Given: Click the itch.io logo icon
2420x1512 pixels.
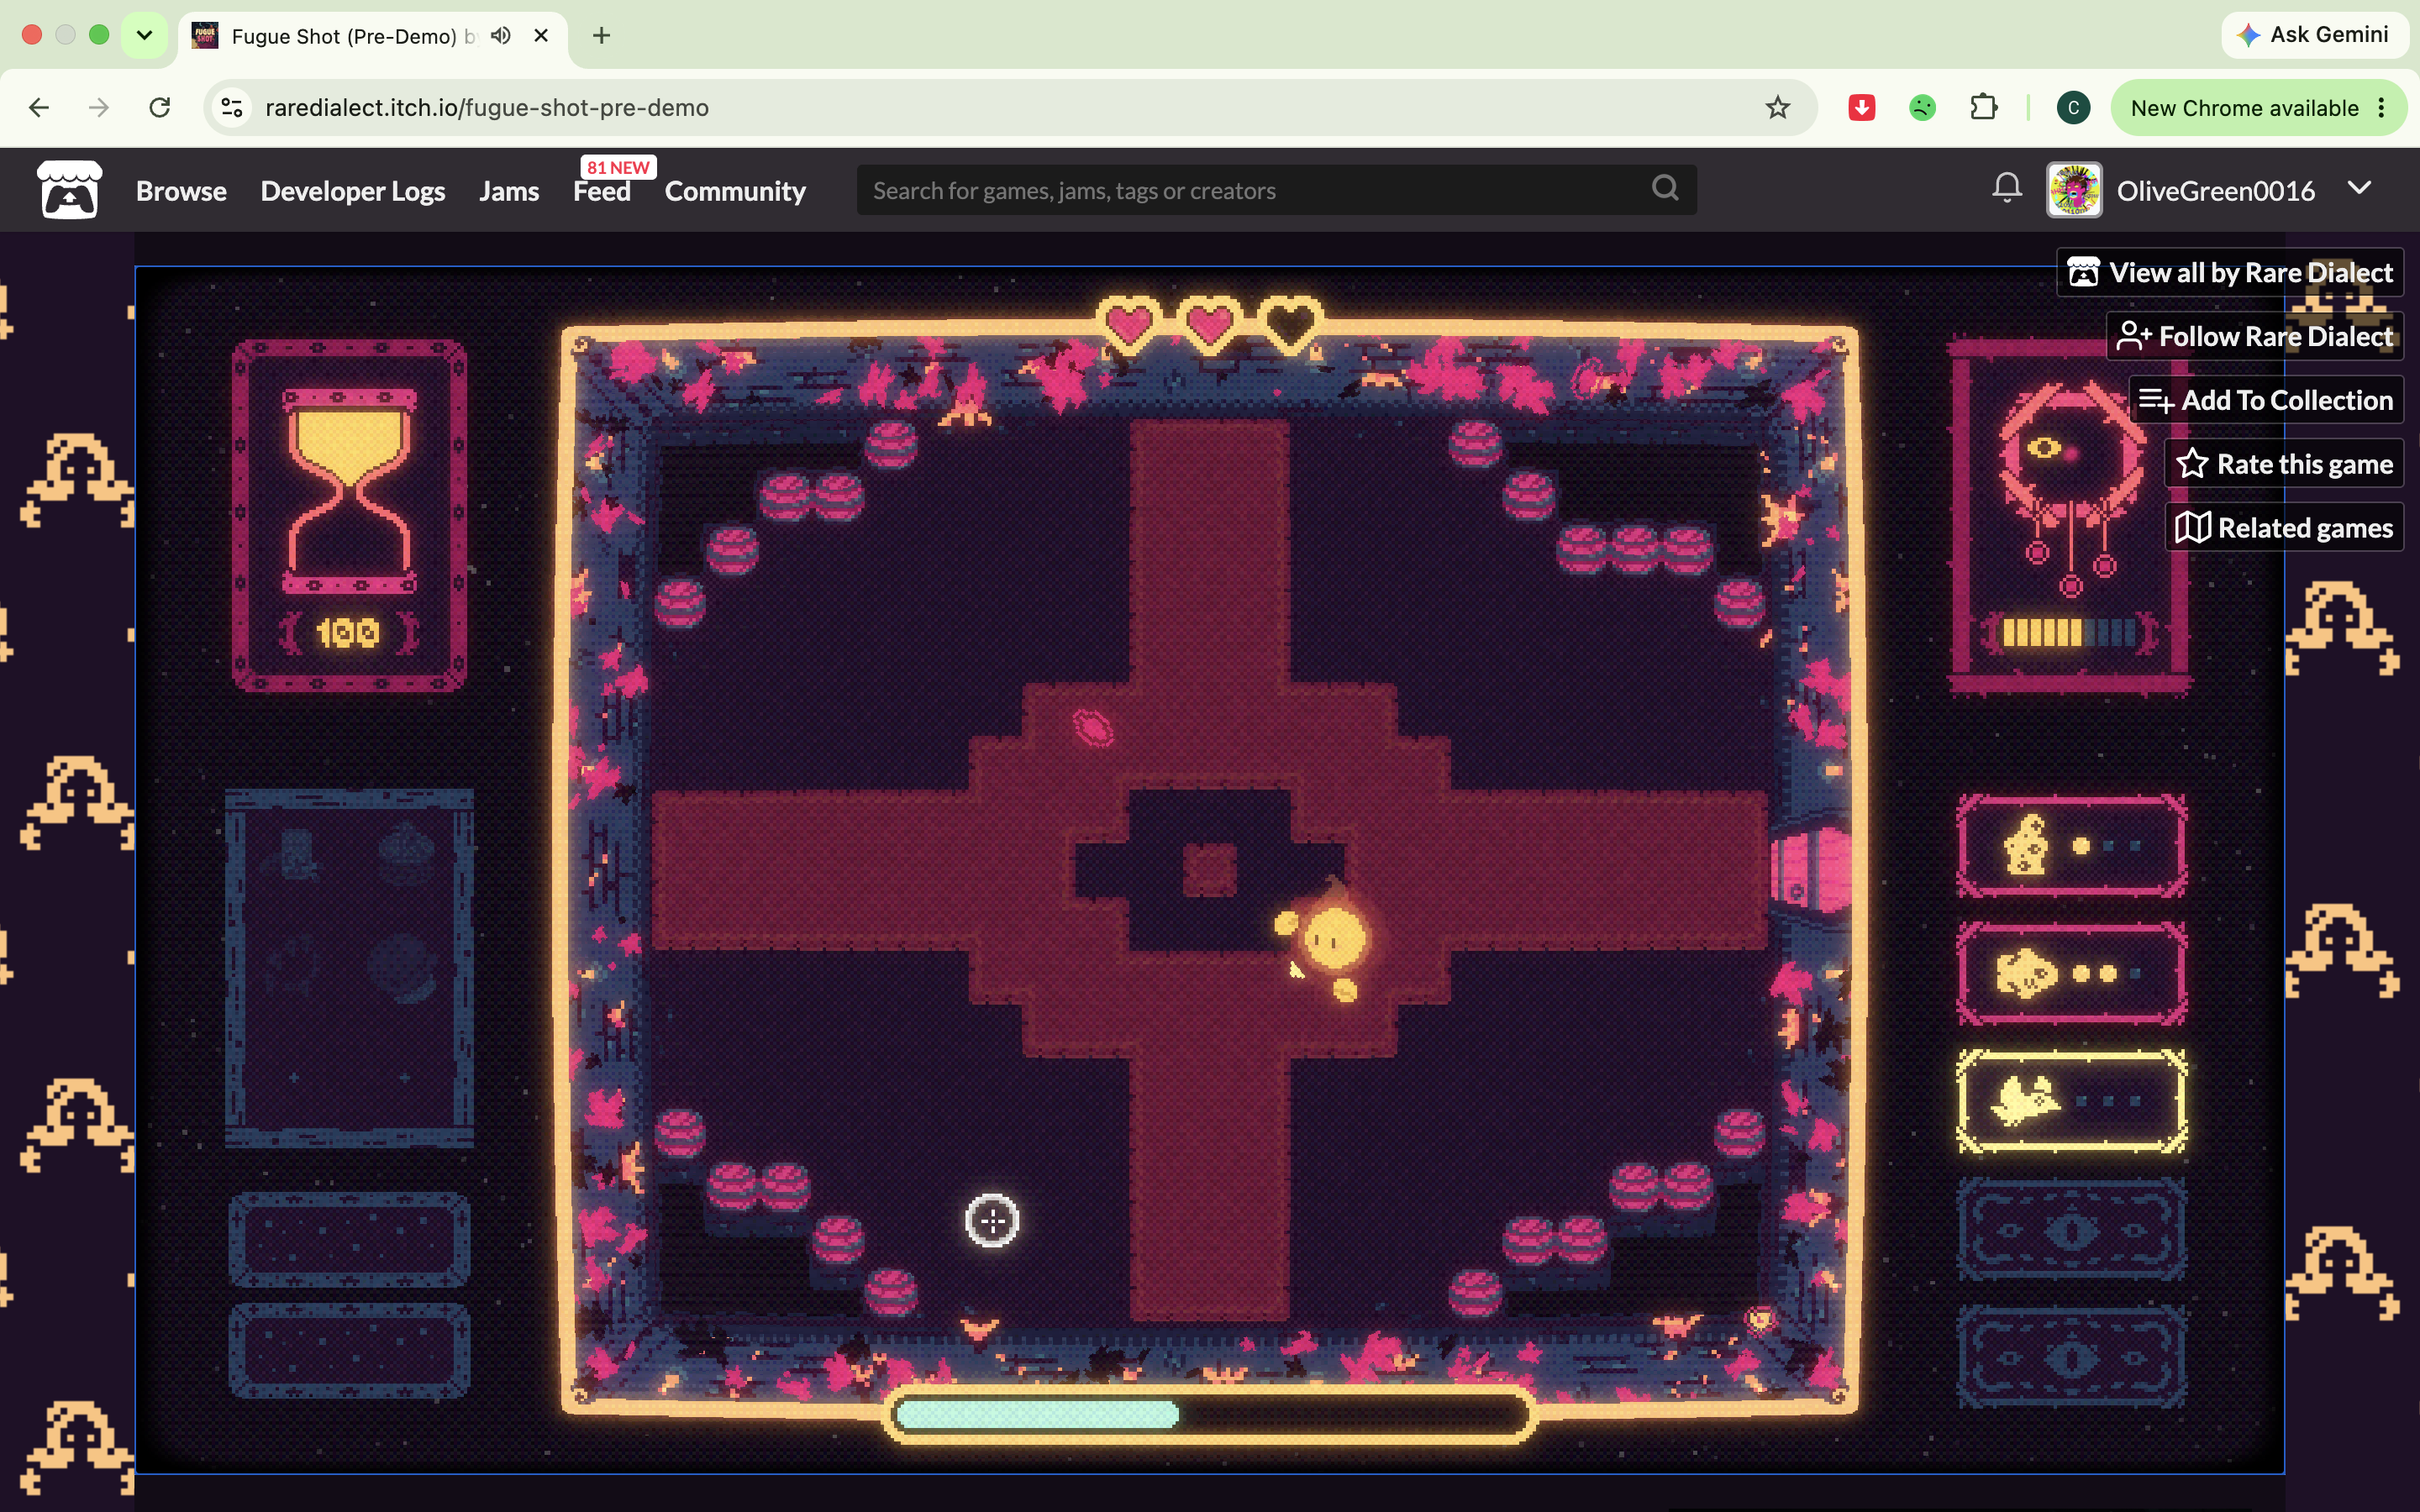Looking at the screenshot, I should point(69,190).
